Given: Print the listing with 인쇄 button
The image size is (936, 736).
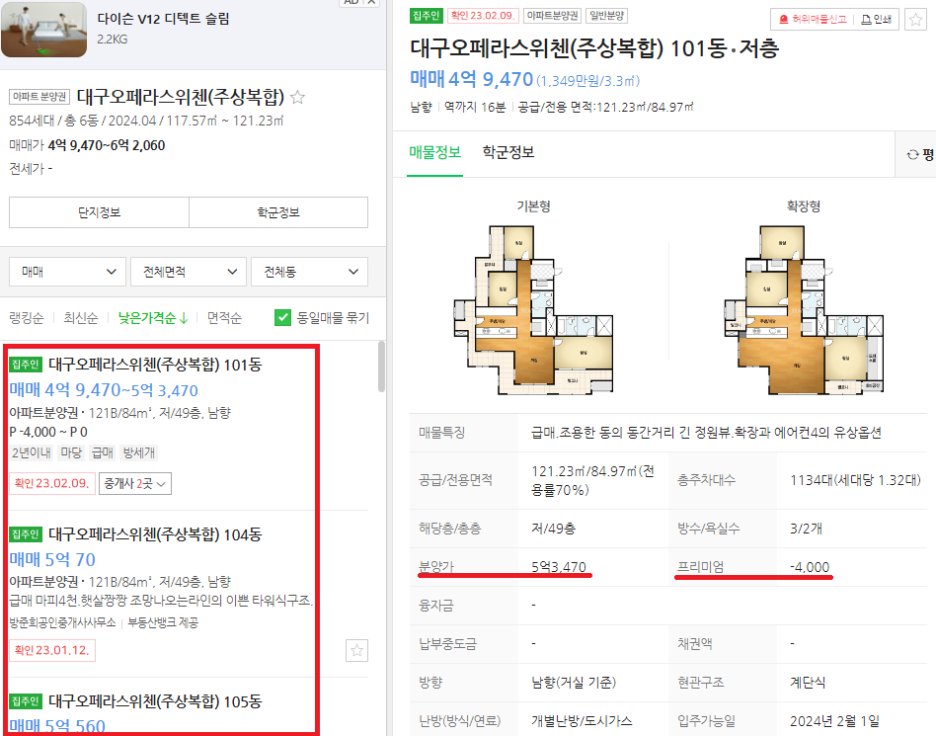Looking at the screenshot, I should 876,20.
